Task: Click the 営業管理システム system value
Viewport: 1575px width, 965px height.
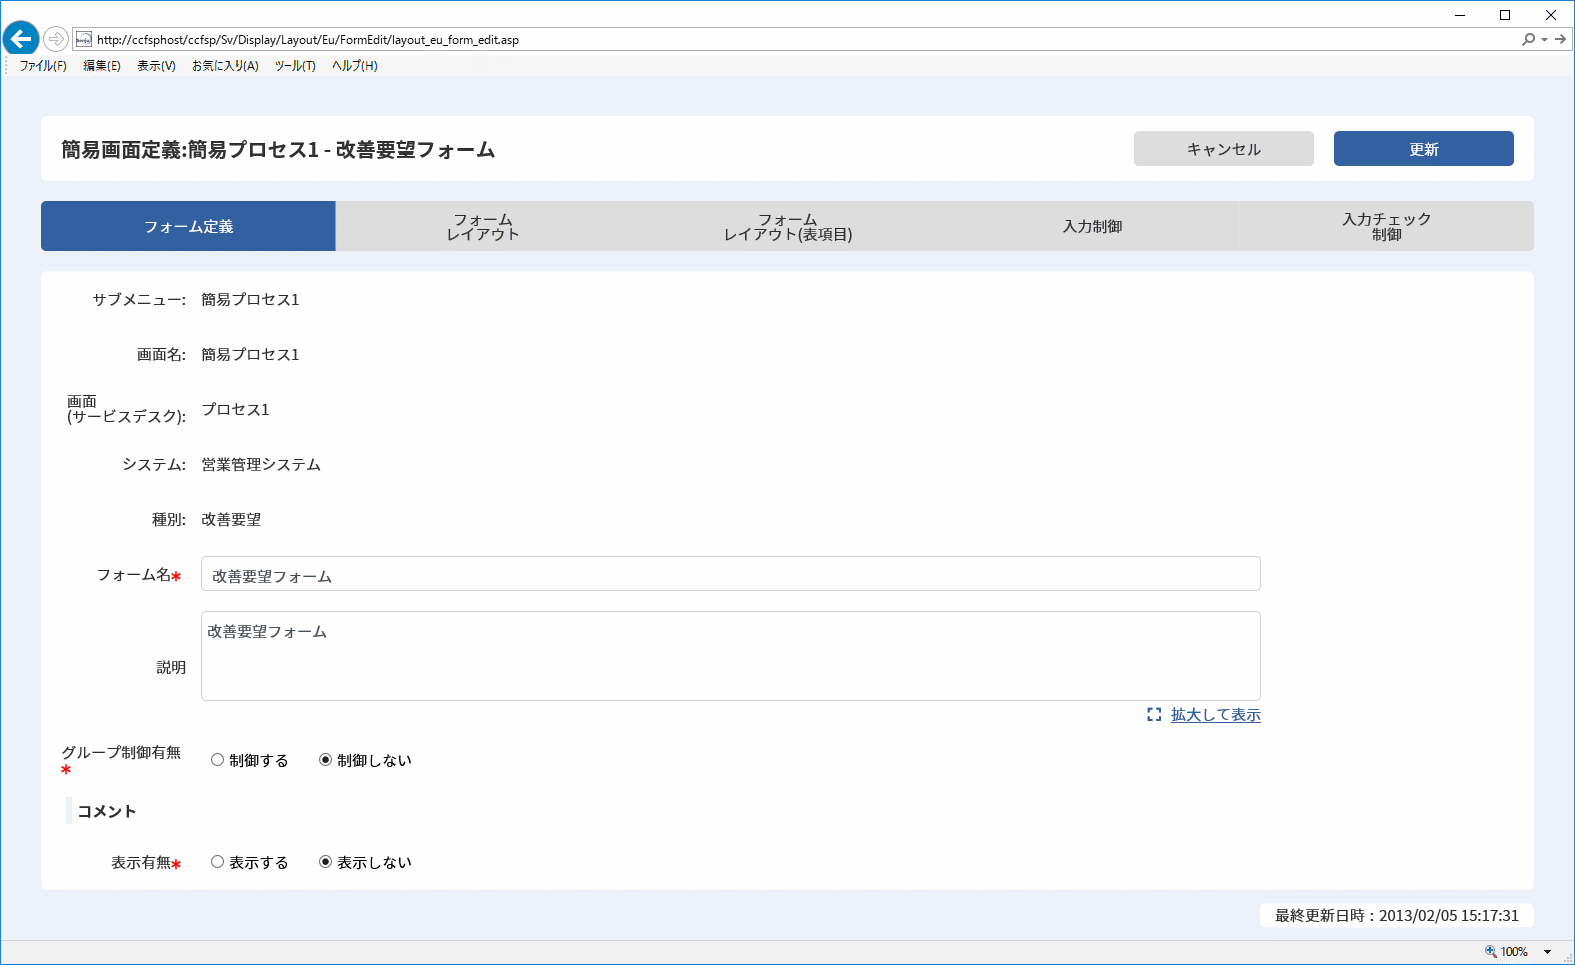Action: 261,465
